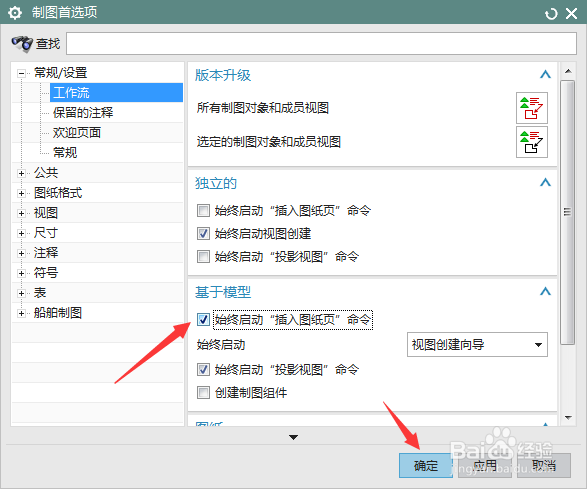Image resolution: width=587 pixels, height=489 pixels.
Task: Expand the 尺寸 tree node
Action: pyautogui.click(x=21, y=233)
